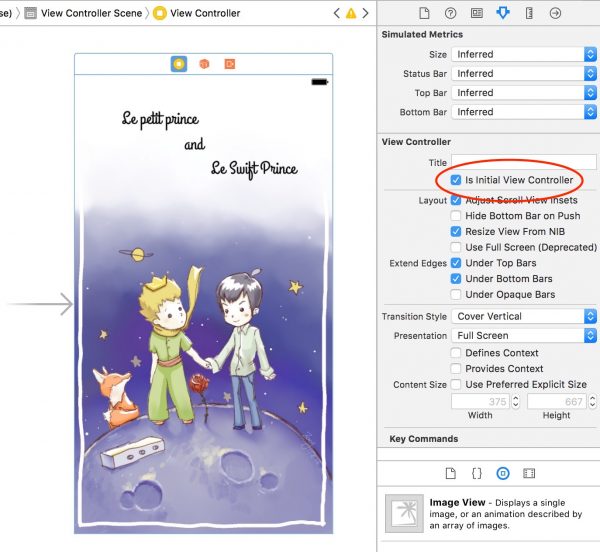600x552 pixels.
Task: Click the Width stepper arrows
Action: [516, 401]
